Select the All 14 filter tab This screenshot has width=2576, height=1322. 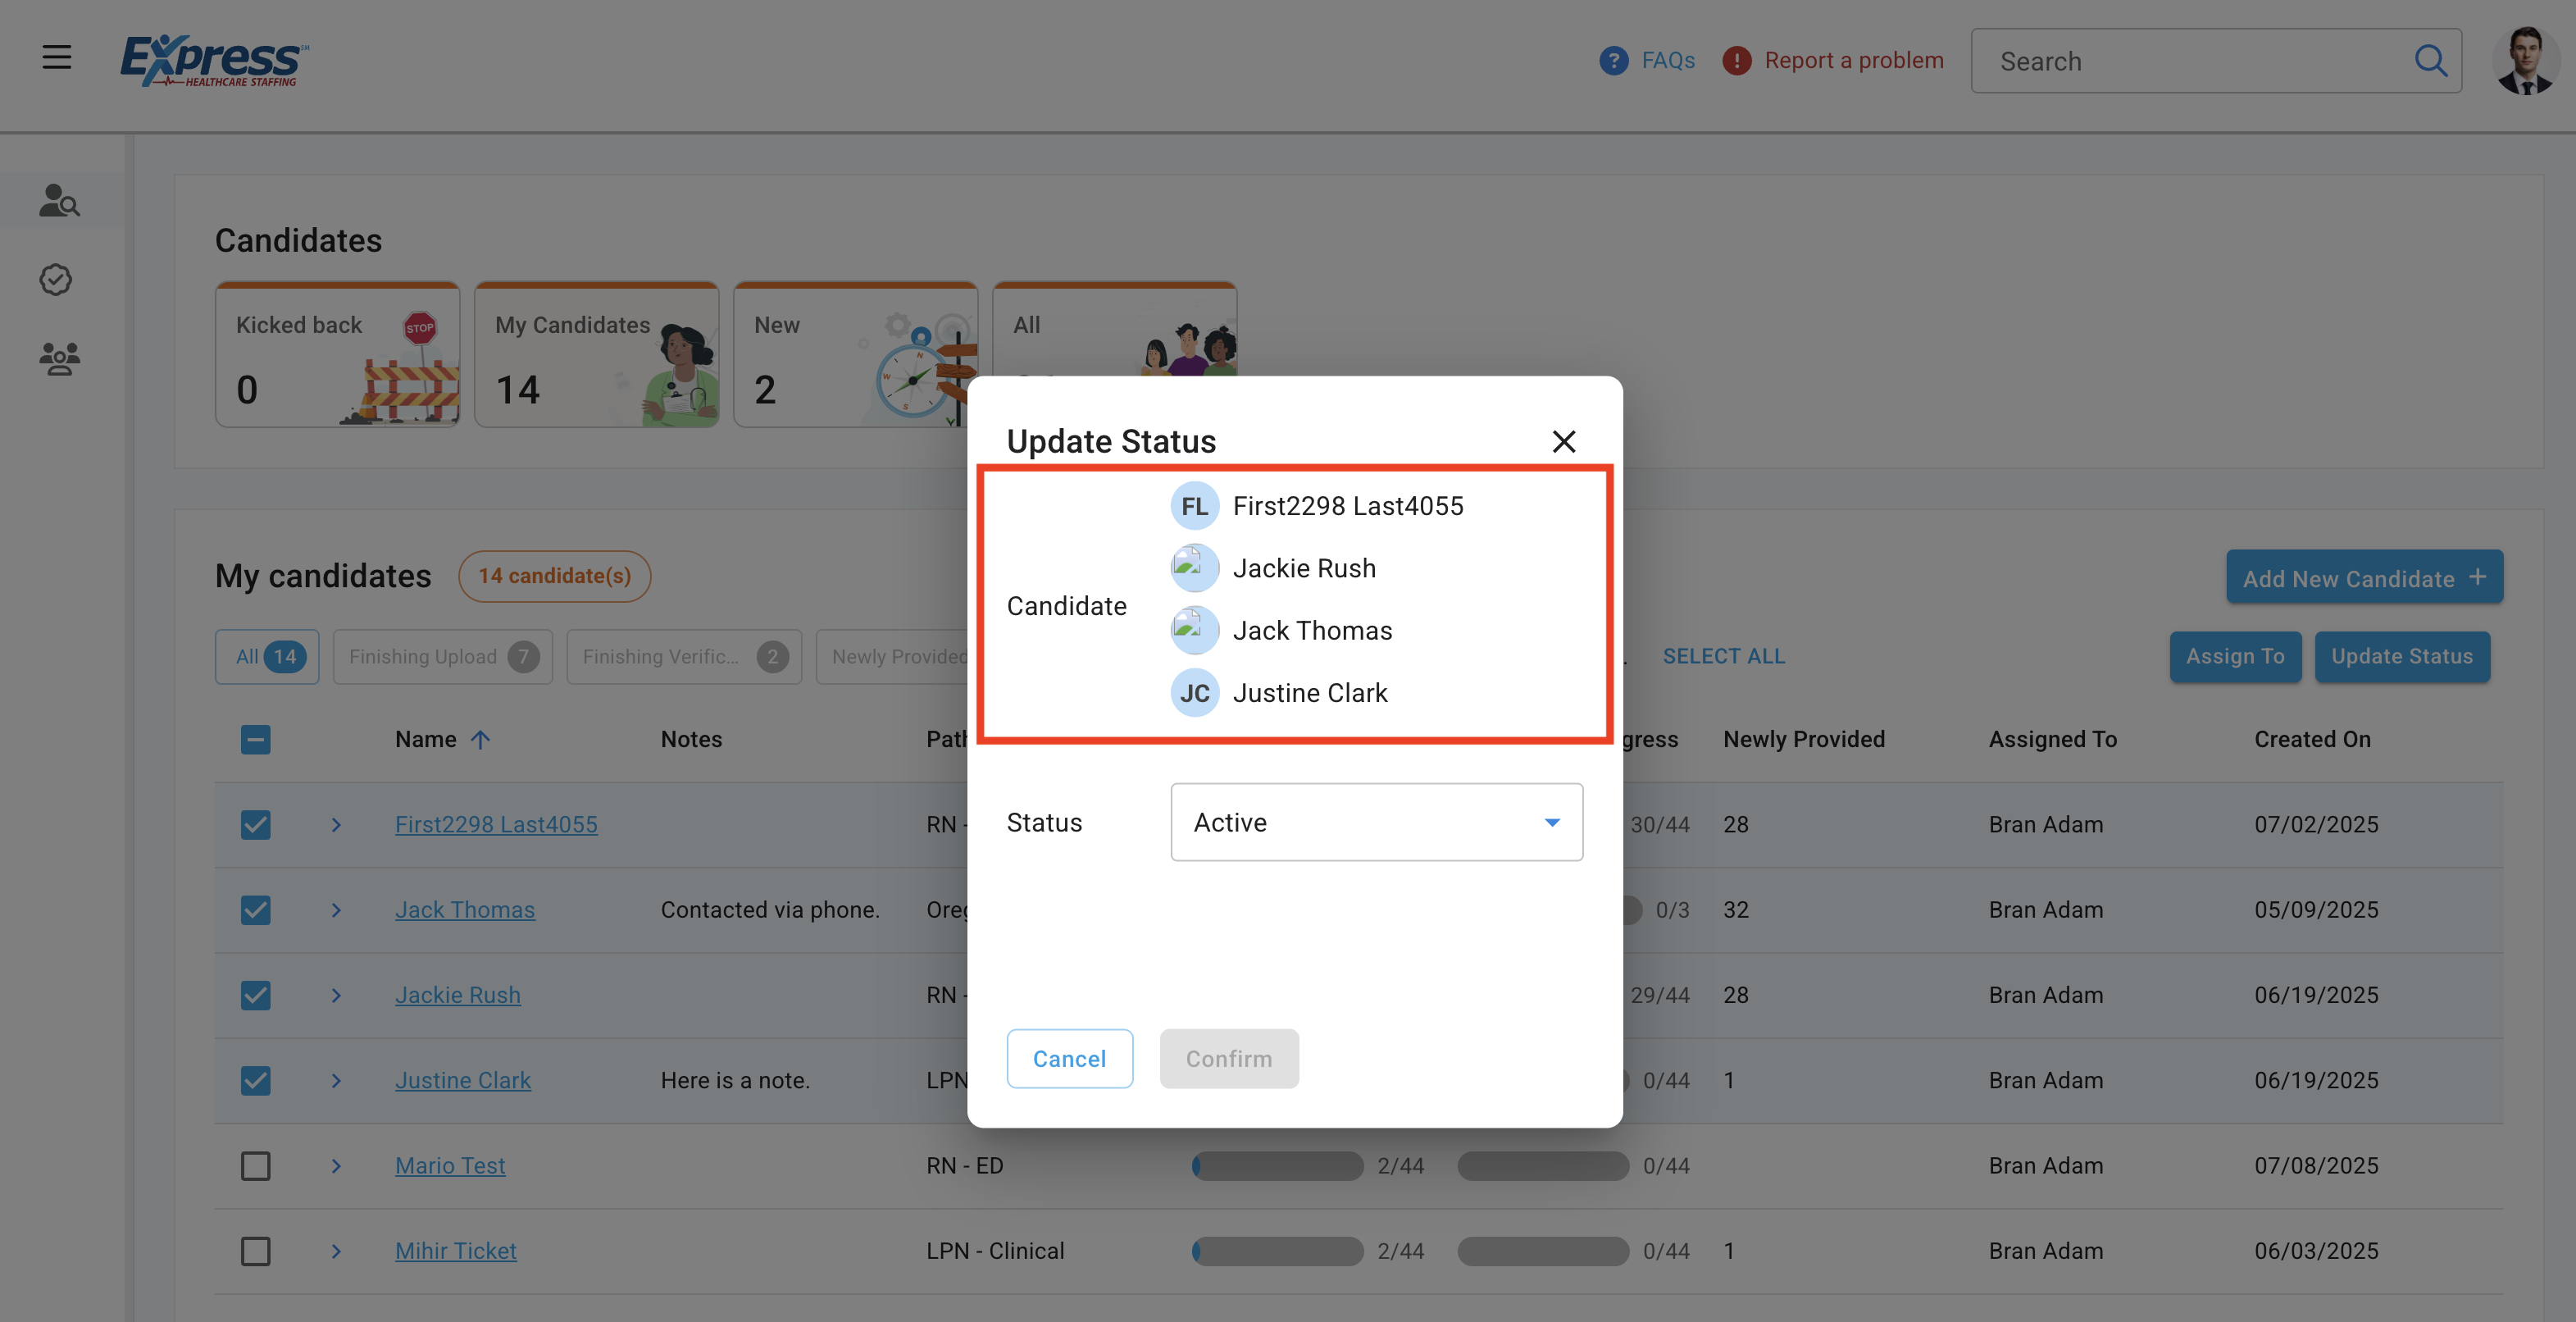click(x=267, y=657)
